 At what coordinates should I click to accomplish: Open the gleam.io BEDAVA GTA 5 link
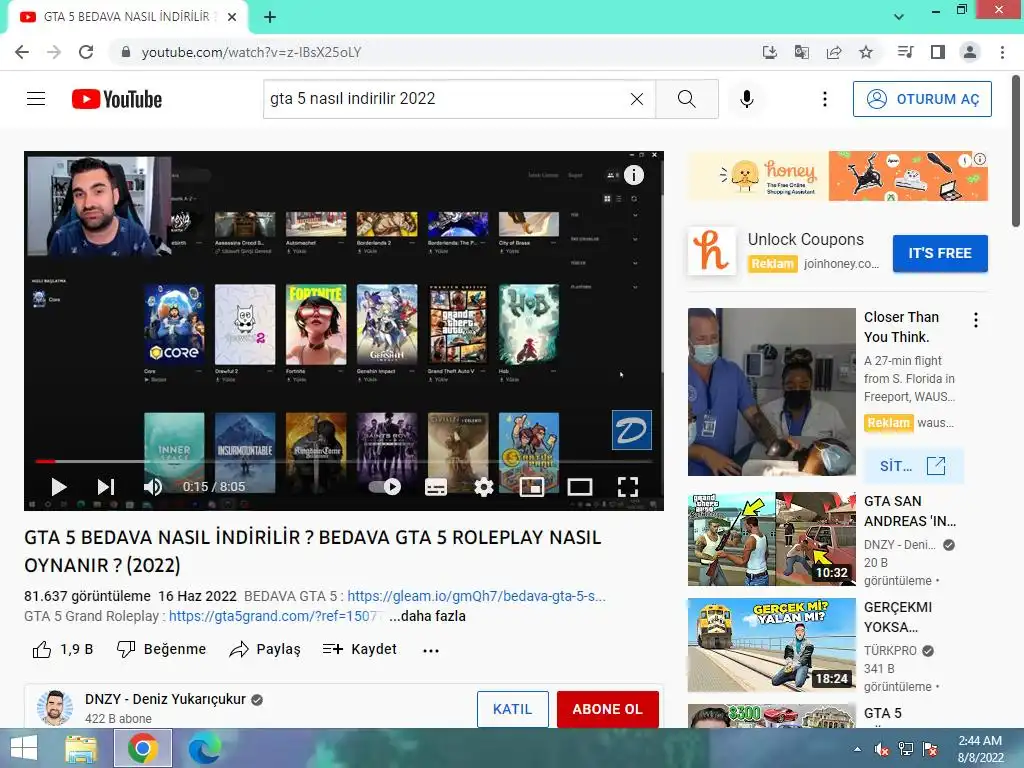point(476,596)
